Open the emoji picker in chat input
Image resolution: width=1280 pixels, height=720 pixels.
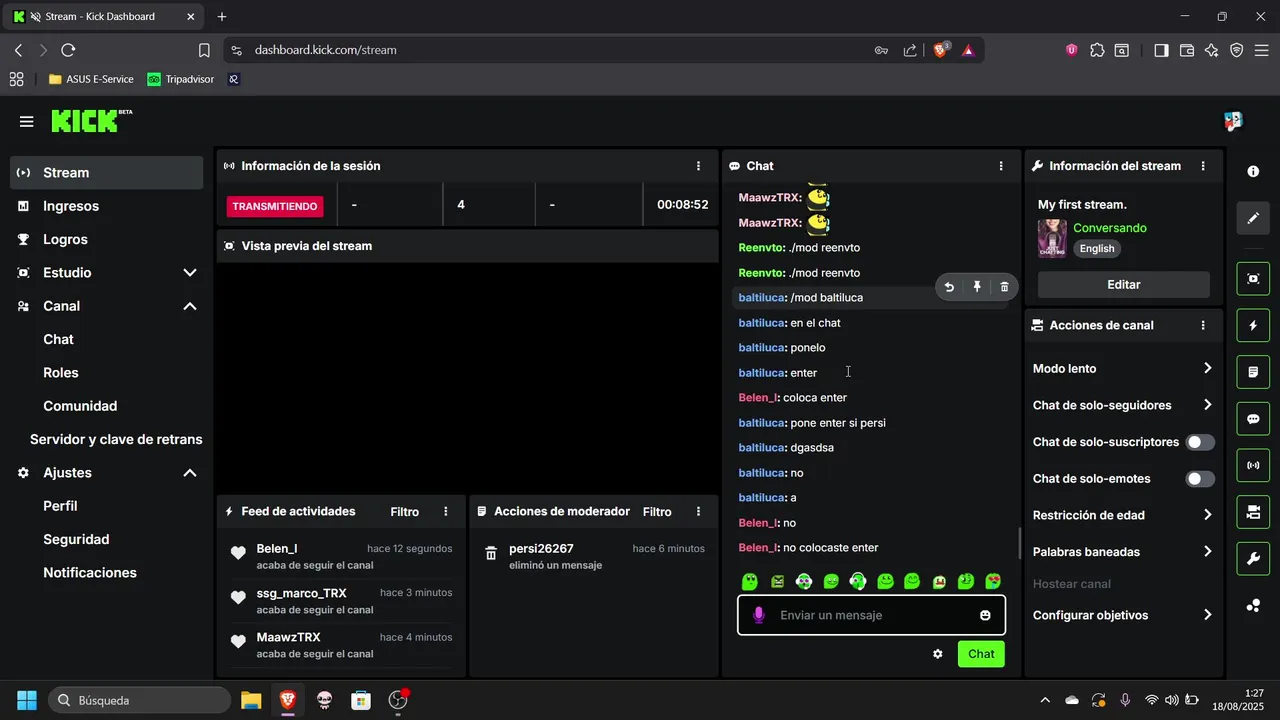(985, 615)
